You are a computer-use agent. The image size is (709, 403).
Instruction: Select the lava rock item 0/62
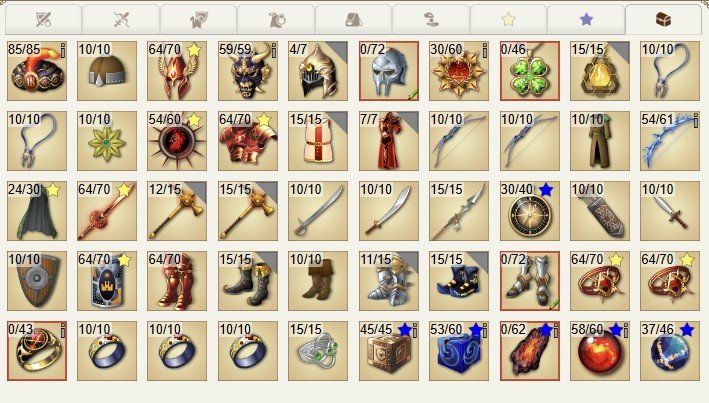529,351
